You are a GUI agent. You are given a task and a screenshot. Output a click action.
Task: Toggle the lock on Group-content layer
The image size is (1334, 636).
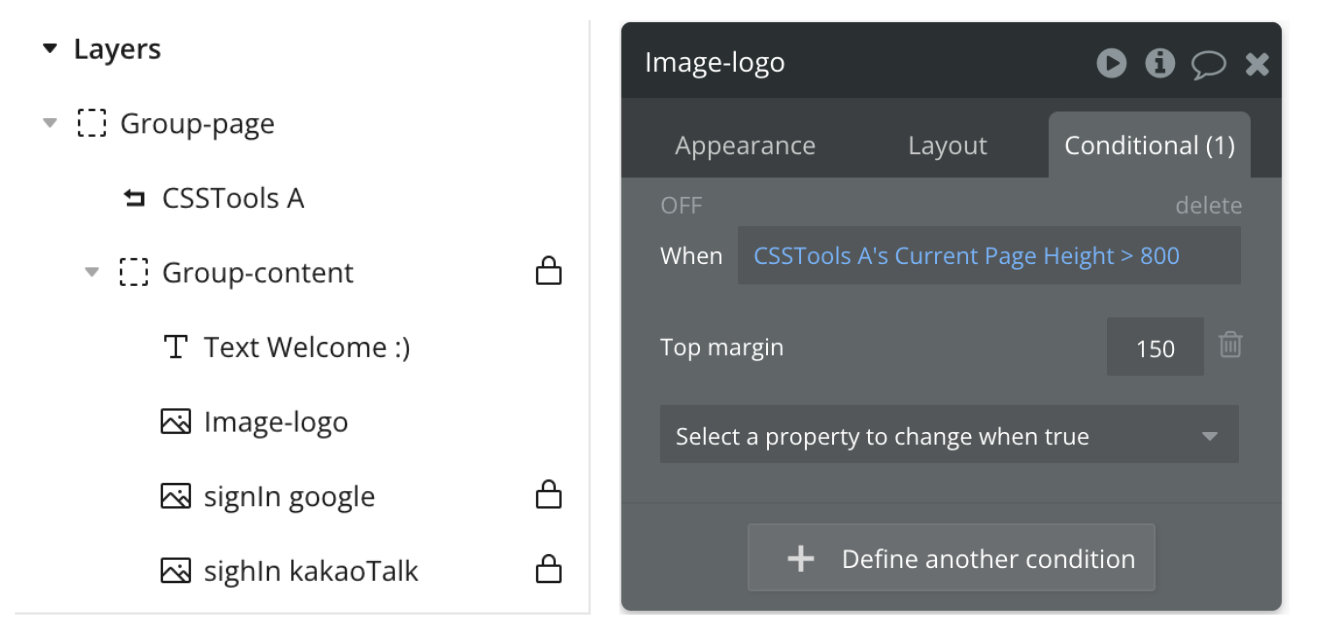pyautogui.click(x=548, y=271)
